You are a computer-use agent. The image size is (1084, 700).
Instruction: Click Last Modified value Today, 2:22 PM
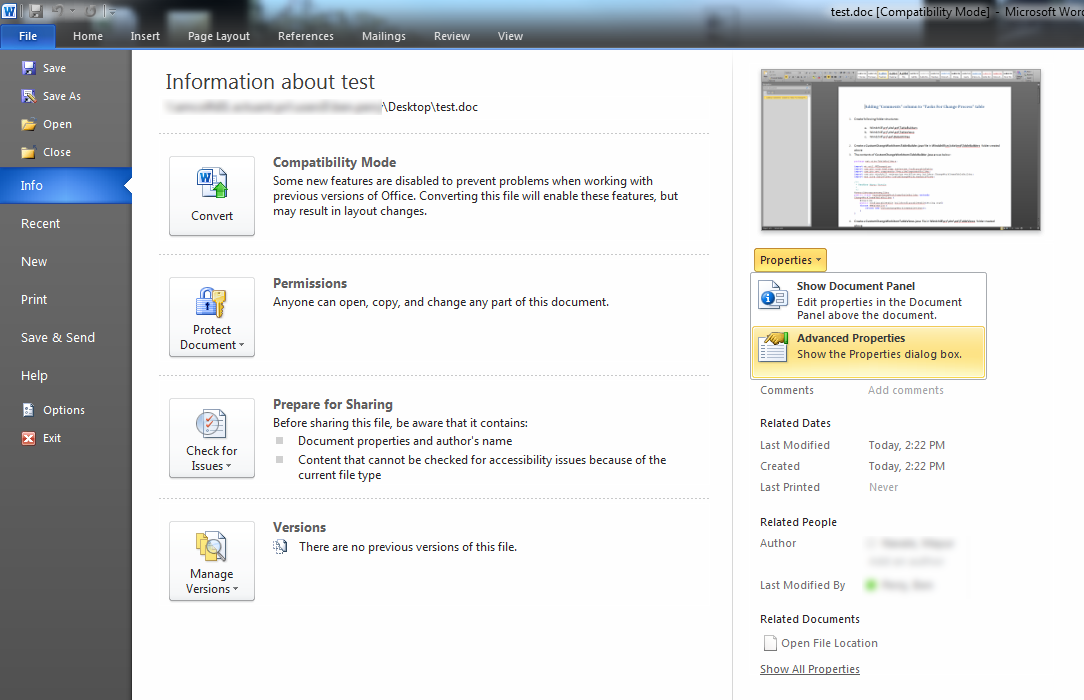(x=906, y=445)
